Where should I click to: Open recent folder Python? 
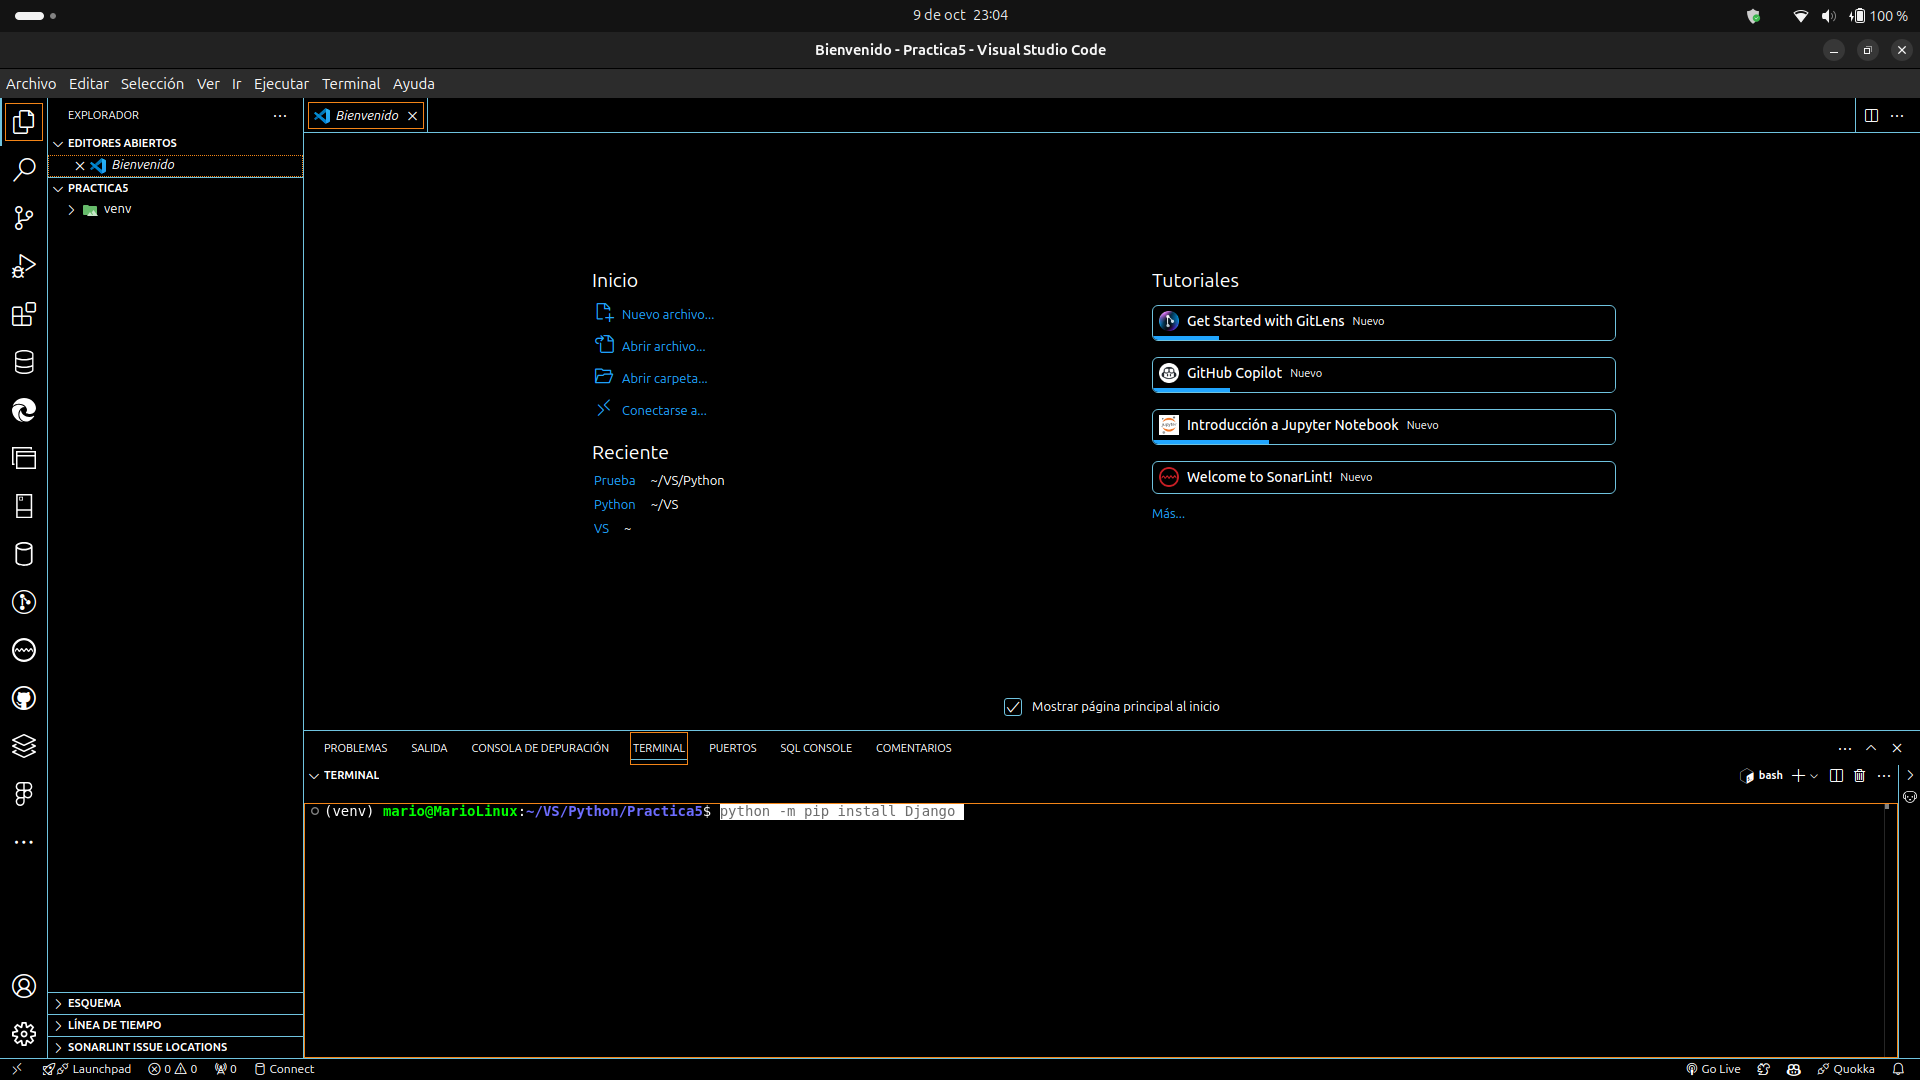(x=614, y=505)
